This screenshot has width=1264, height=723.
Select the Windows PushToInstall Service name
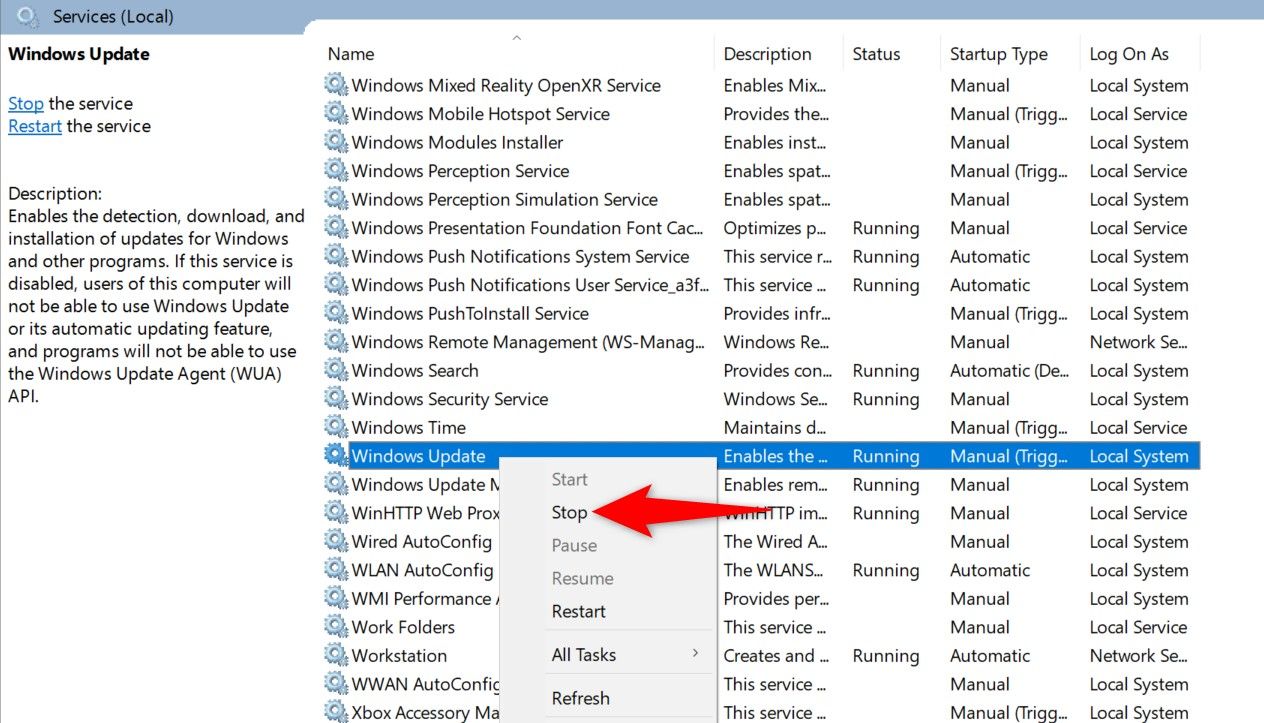470,313
